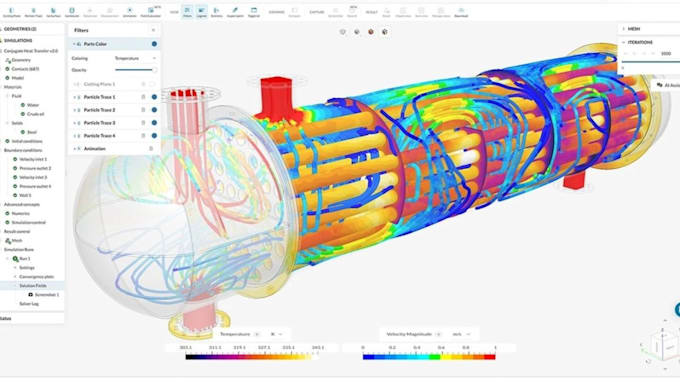This screenshot has width=680, height=383.
Task: Open the K unit dropdown on legend
Action: click(276, 334)
